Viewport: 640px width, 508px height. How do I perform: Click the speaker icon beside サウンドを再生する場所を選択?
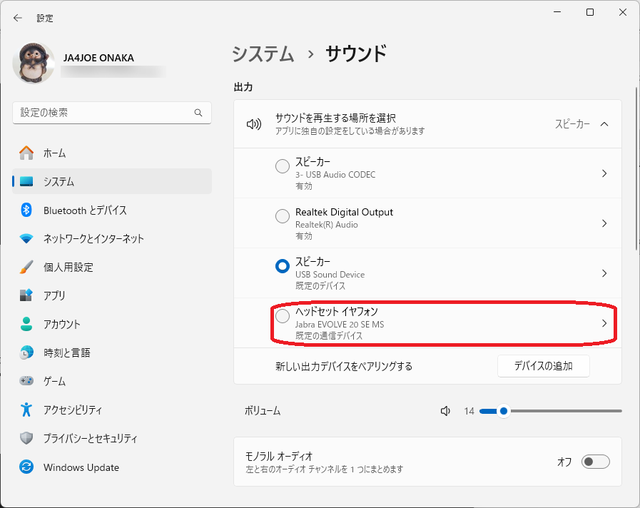253,124
